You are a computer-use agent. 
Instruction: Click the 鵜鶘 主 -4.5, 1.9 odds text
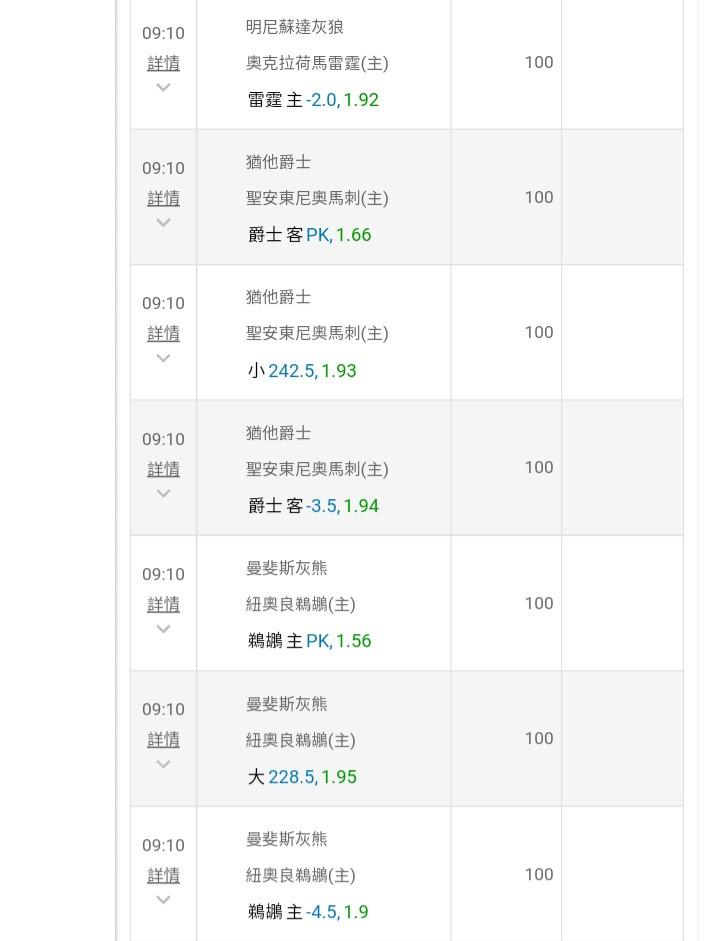308,912
